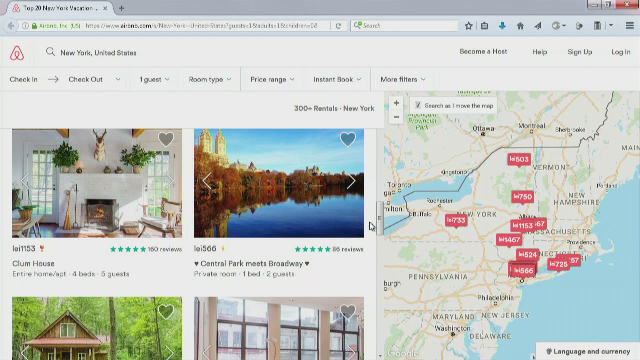Reload the page with the refresh icon
Image resolution: width=640 pixels, height=360 pixels.
[338, 25]
